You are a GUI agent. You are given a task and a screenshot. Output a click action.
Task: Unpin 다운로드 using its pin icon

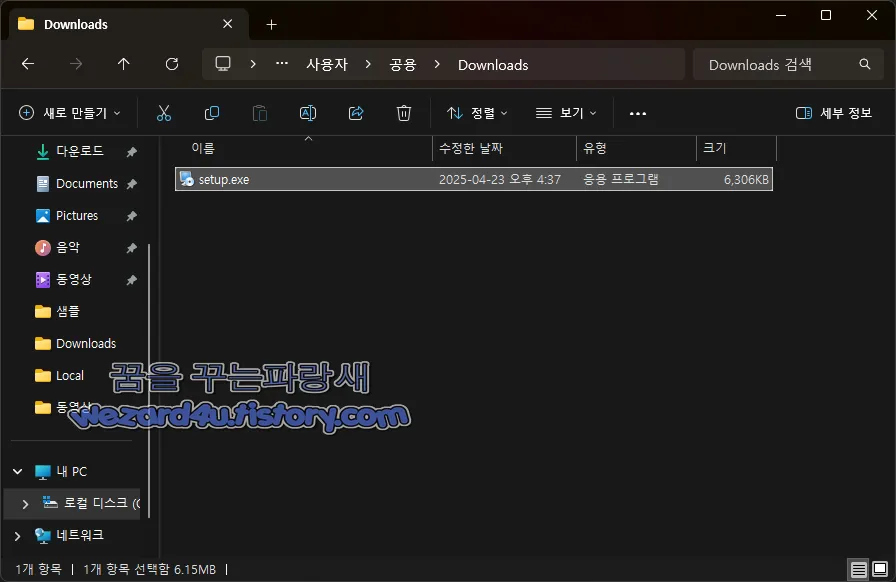(x=131, y=152)
